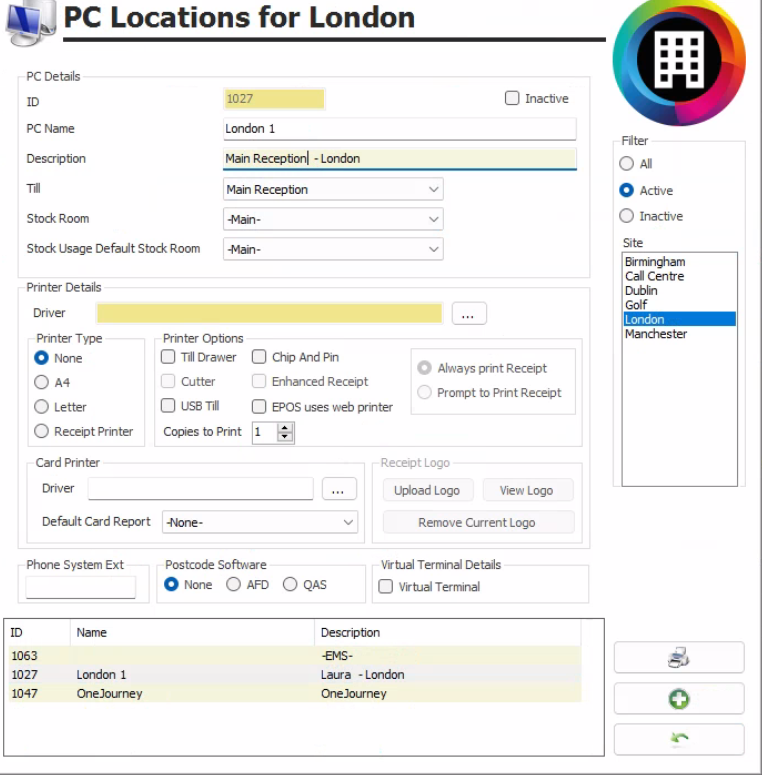Click the colorful building logo
The width and height of the screenshot is (762, 775).
pyautogui.click(x=679, y=61)
